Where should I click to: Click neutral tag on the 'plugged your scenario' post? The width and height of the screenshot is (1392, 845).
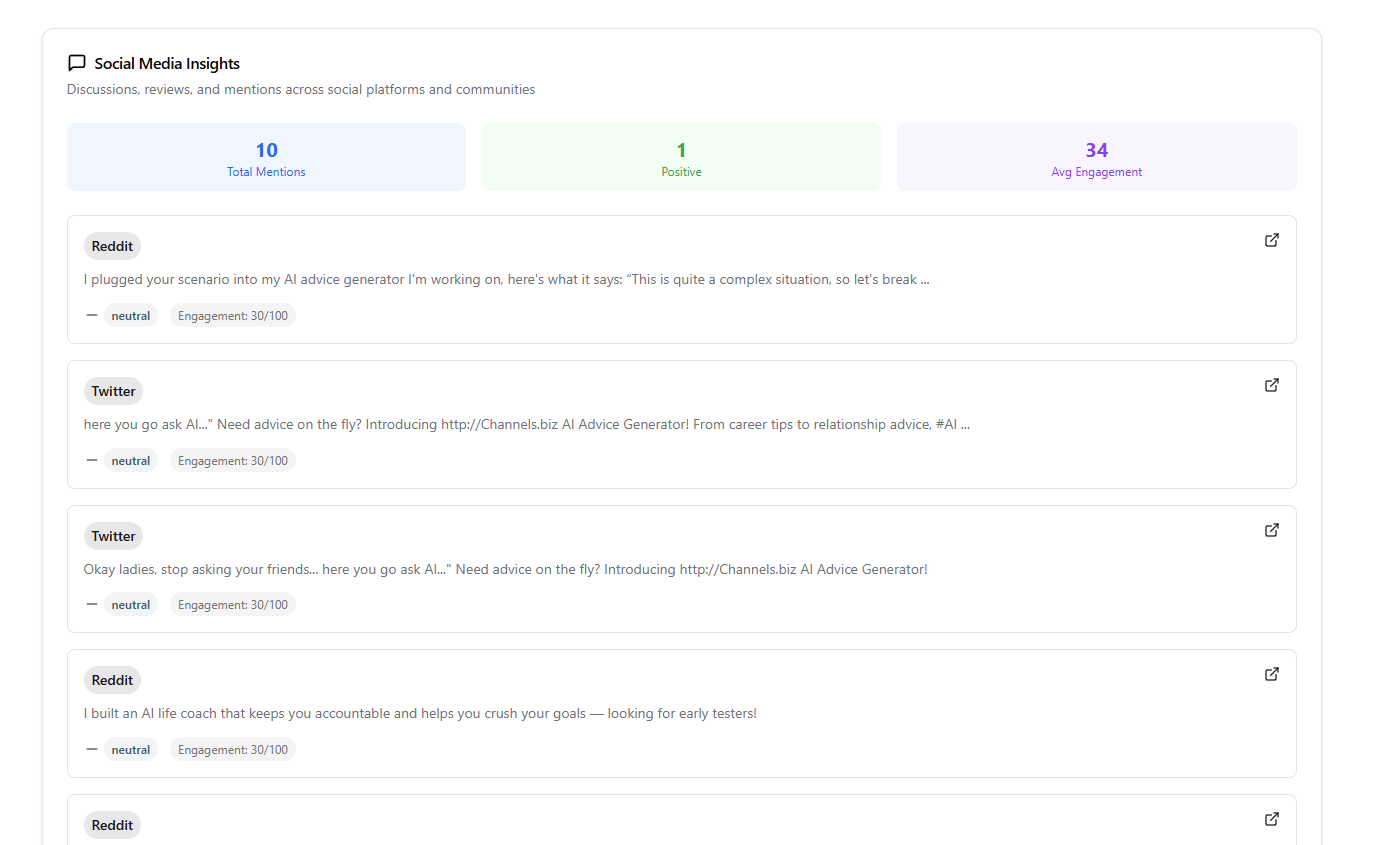pos(131,316)
